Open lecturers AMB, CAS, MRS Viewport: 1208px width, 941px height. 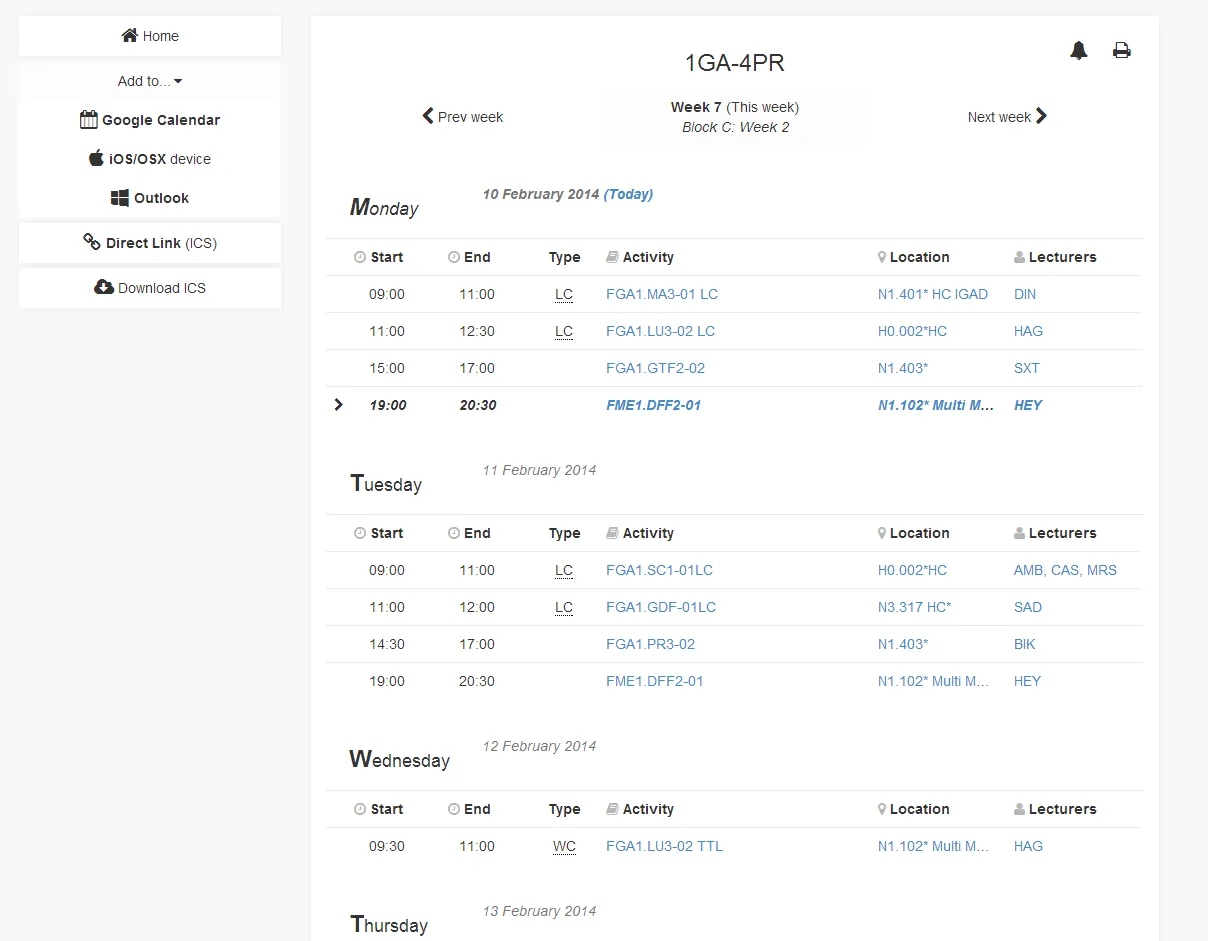point(1065,570)
